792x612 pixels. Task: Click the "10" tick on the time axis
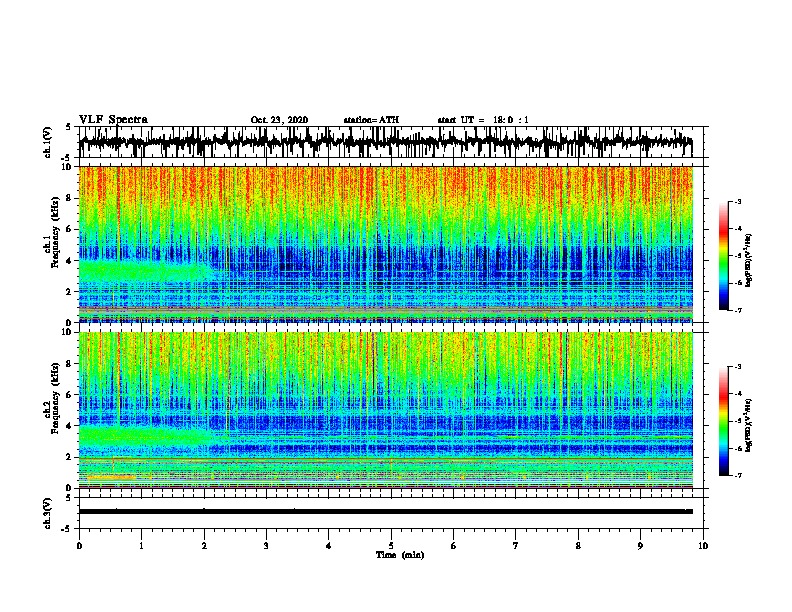tap(703, 546)
